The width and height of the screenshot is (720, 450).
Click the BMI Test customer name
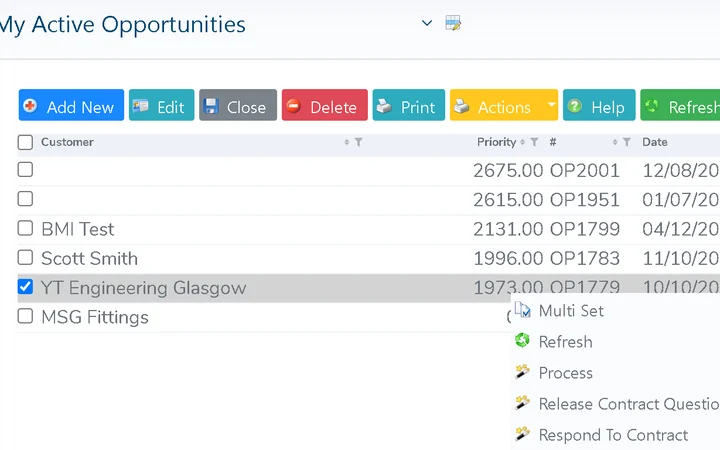pyautogui.click(x=78, y=229)
